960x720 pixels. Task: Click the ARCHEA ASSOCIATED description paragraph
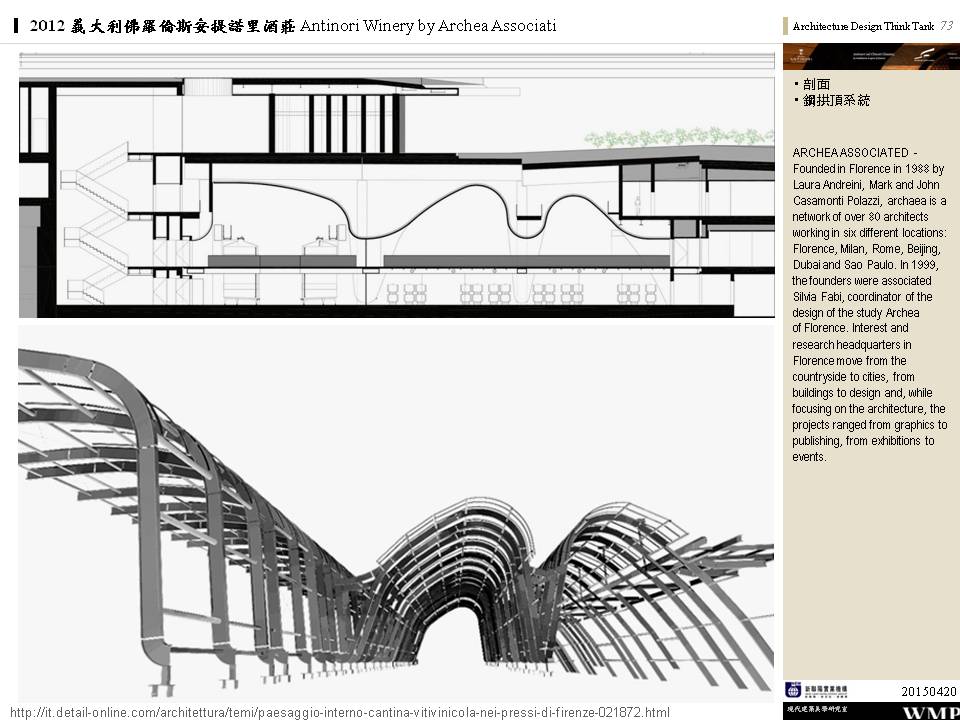pos(868,305)
